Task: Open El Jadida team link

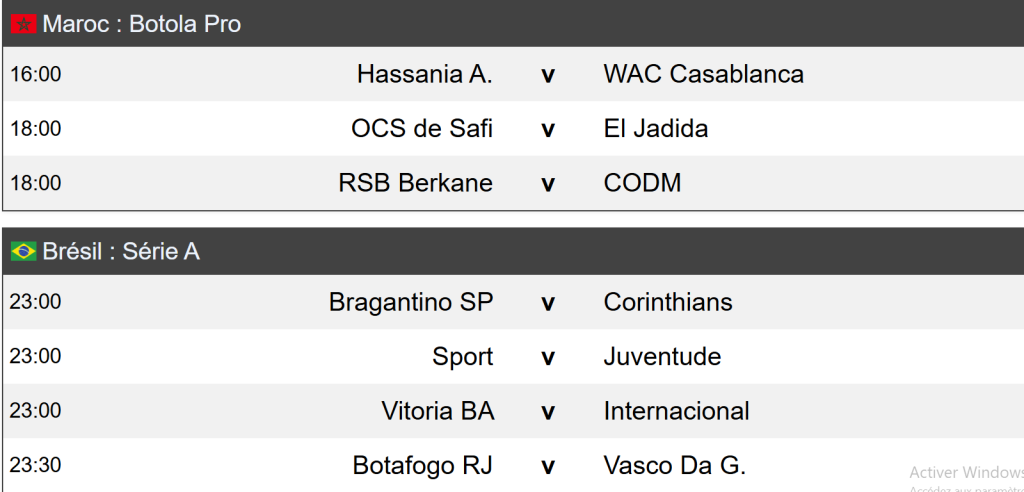Action: coord(656,129)
